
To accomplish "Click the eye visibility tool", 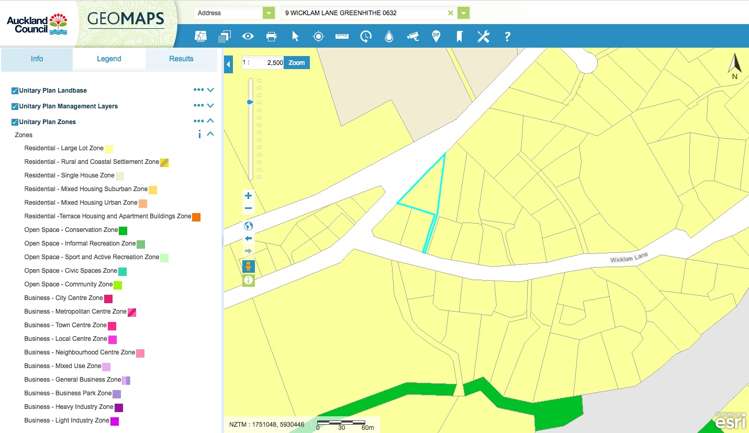I will [247, 36].
